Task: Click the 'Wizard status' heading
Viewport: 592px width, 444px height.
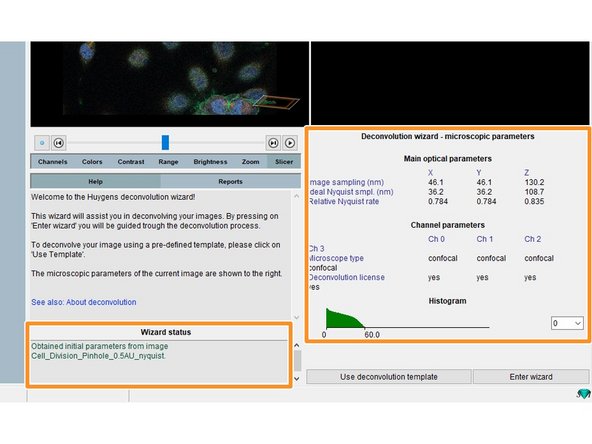Action: (166, 332)
